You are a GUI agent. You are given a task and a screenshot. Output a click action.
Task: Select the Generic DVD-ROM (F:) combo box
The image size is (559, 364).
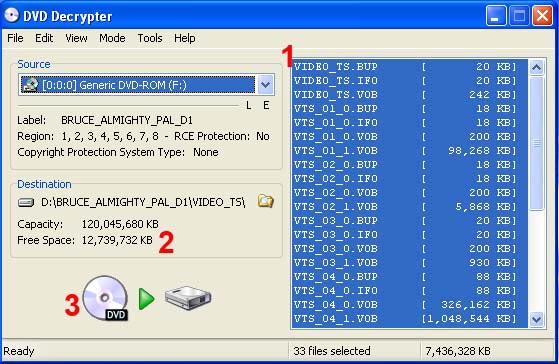click(x=146, y=85)
